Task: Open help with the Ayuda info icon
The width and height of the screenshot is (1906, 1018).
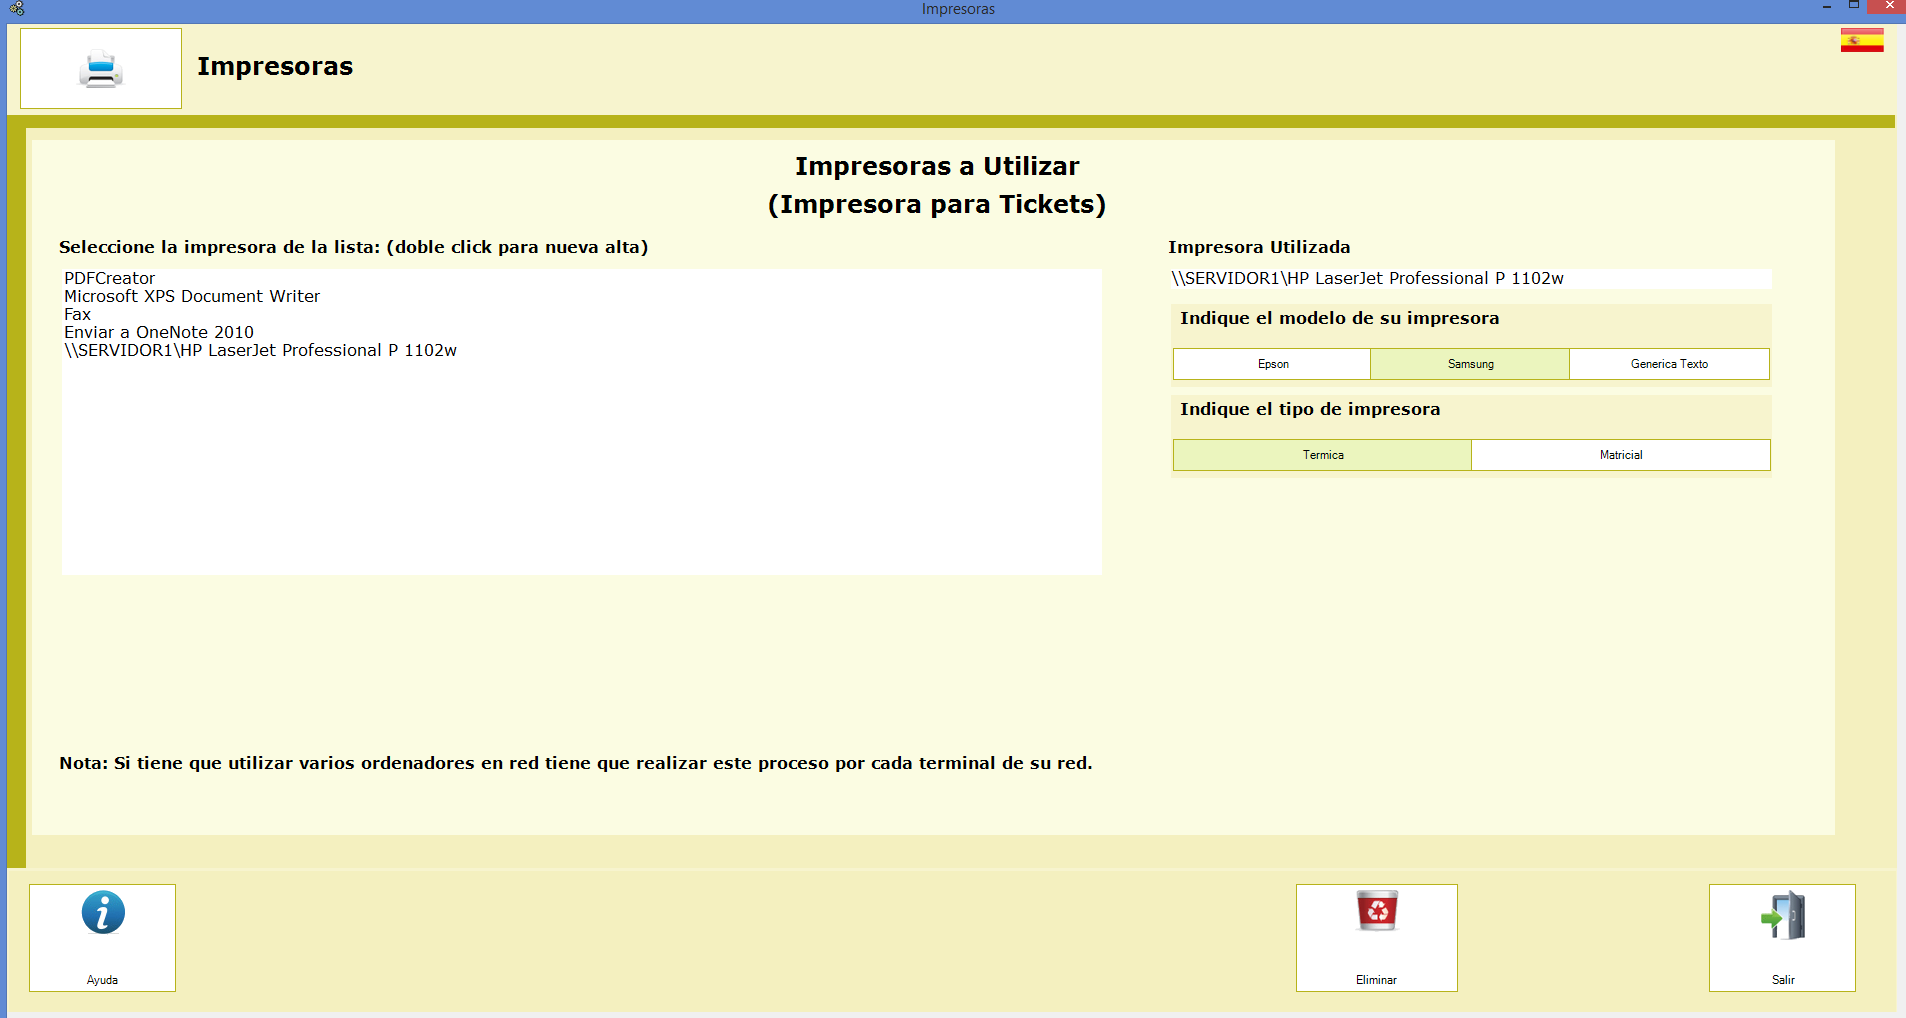Action: pyautogui.click(x=103, y=913)
